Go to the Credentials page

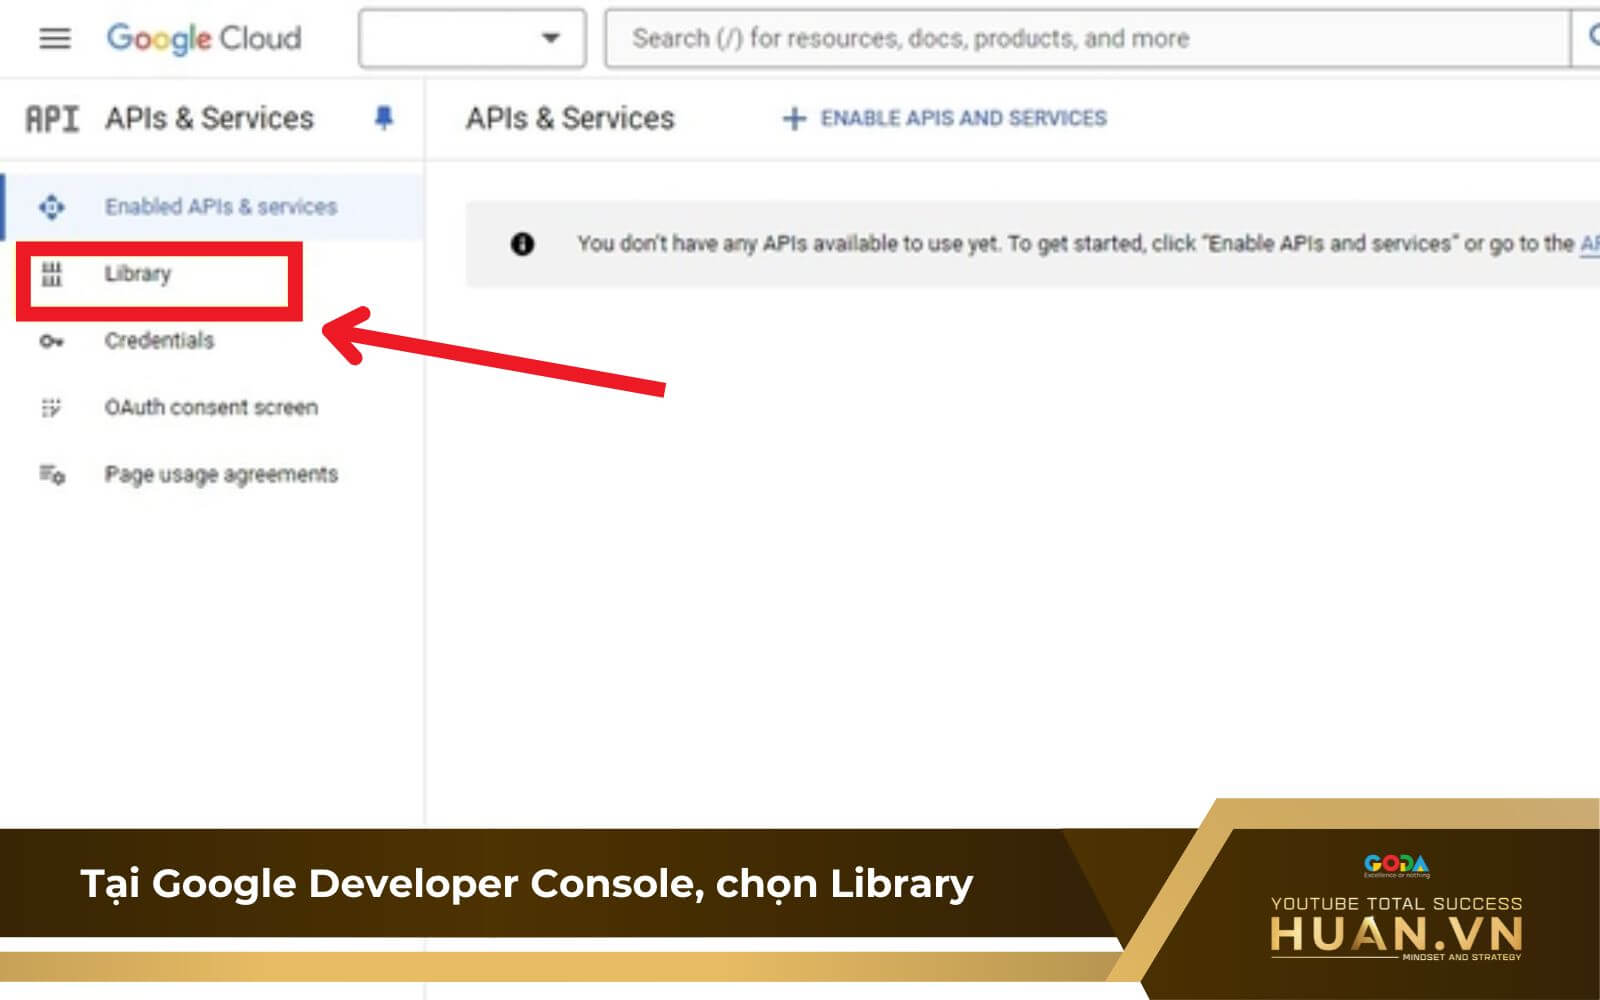[x=159, y=341]
